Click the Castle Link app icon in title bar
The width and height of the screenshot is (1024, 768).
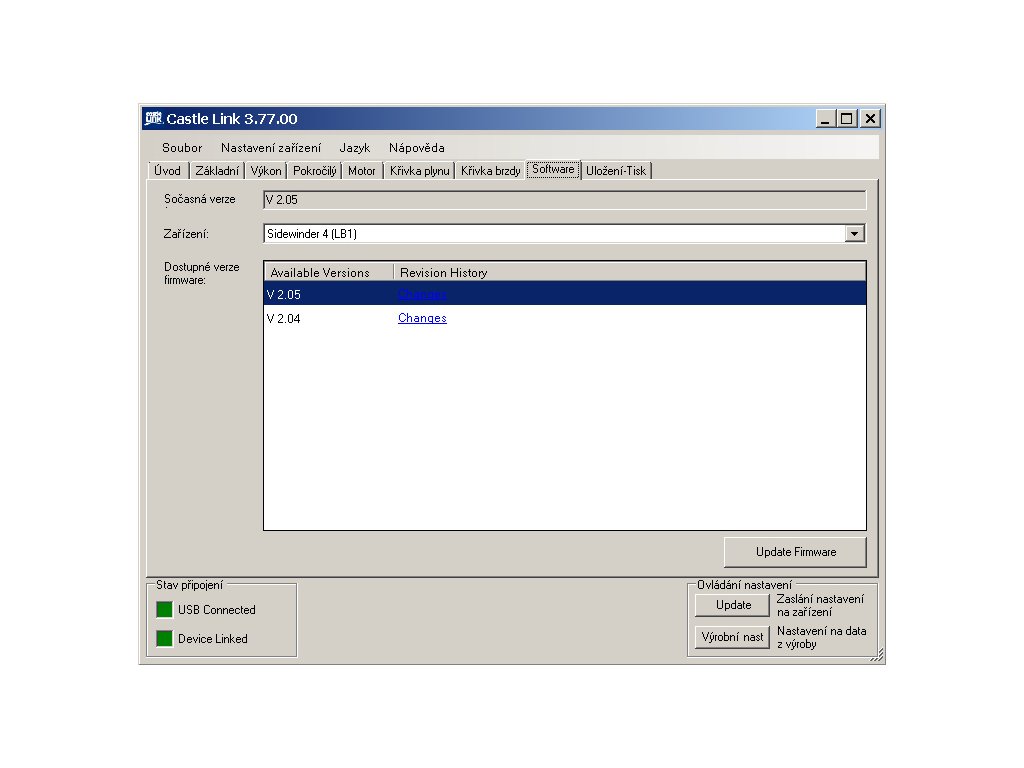153,118
